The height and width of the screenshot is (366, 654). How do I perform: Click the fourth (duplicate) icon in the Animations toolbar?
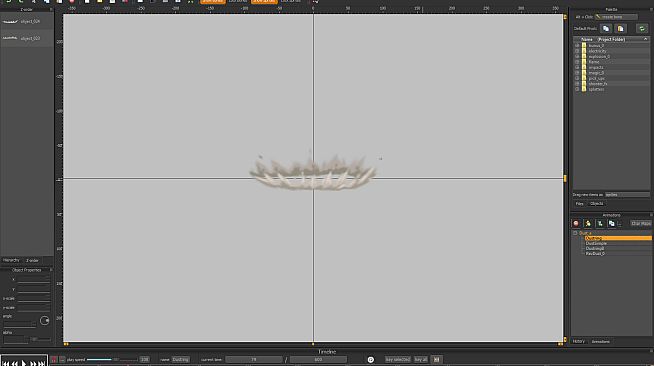(x=611, y=224)
